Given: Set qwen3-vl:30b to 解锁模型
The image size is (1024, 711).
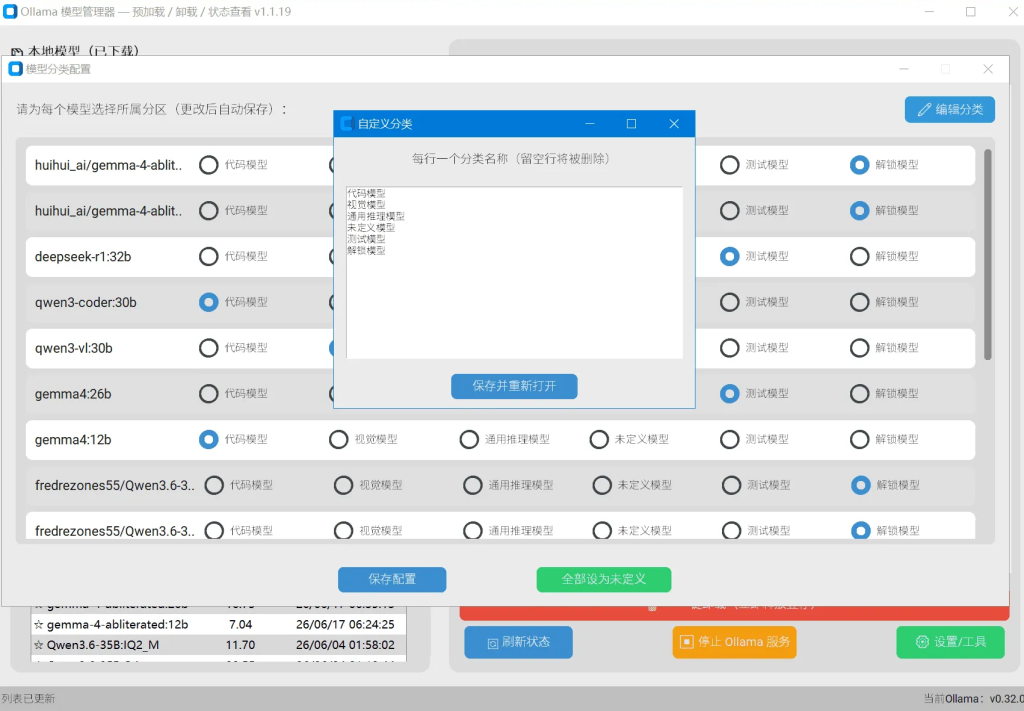Looking at the screenshot, I should click(x=859, y=348).
